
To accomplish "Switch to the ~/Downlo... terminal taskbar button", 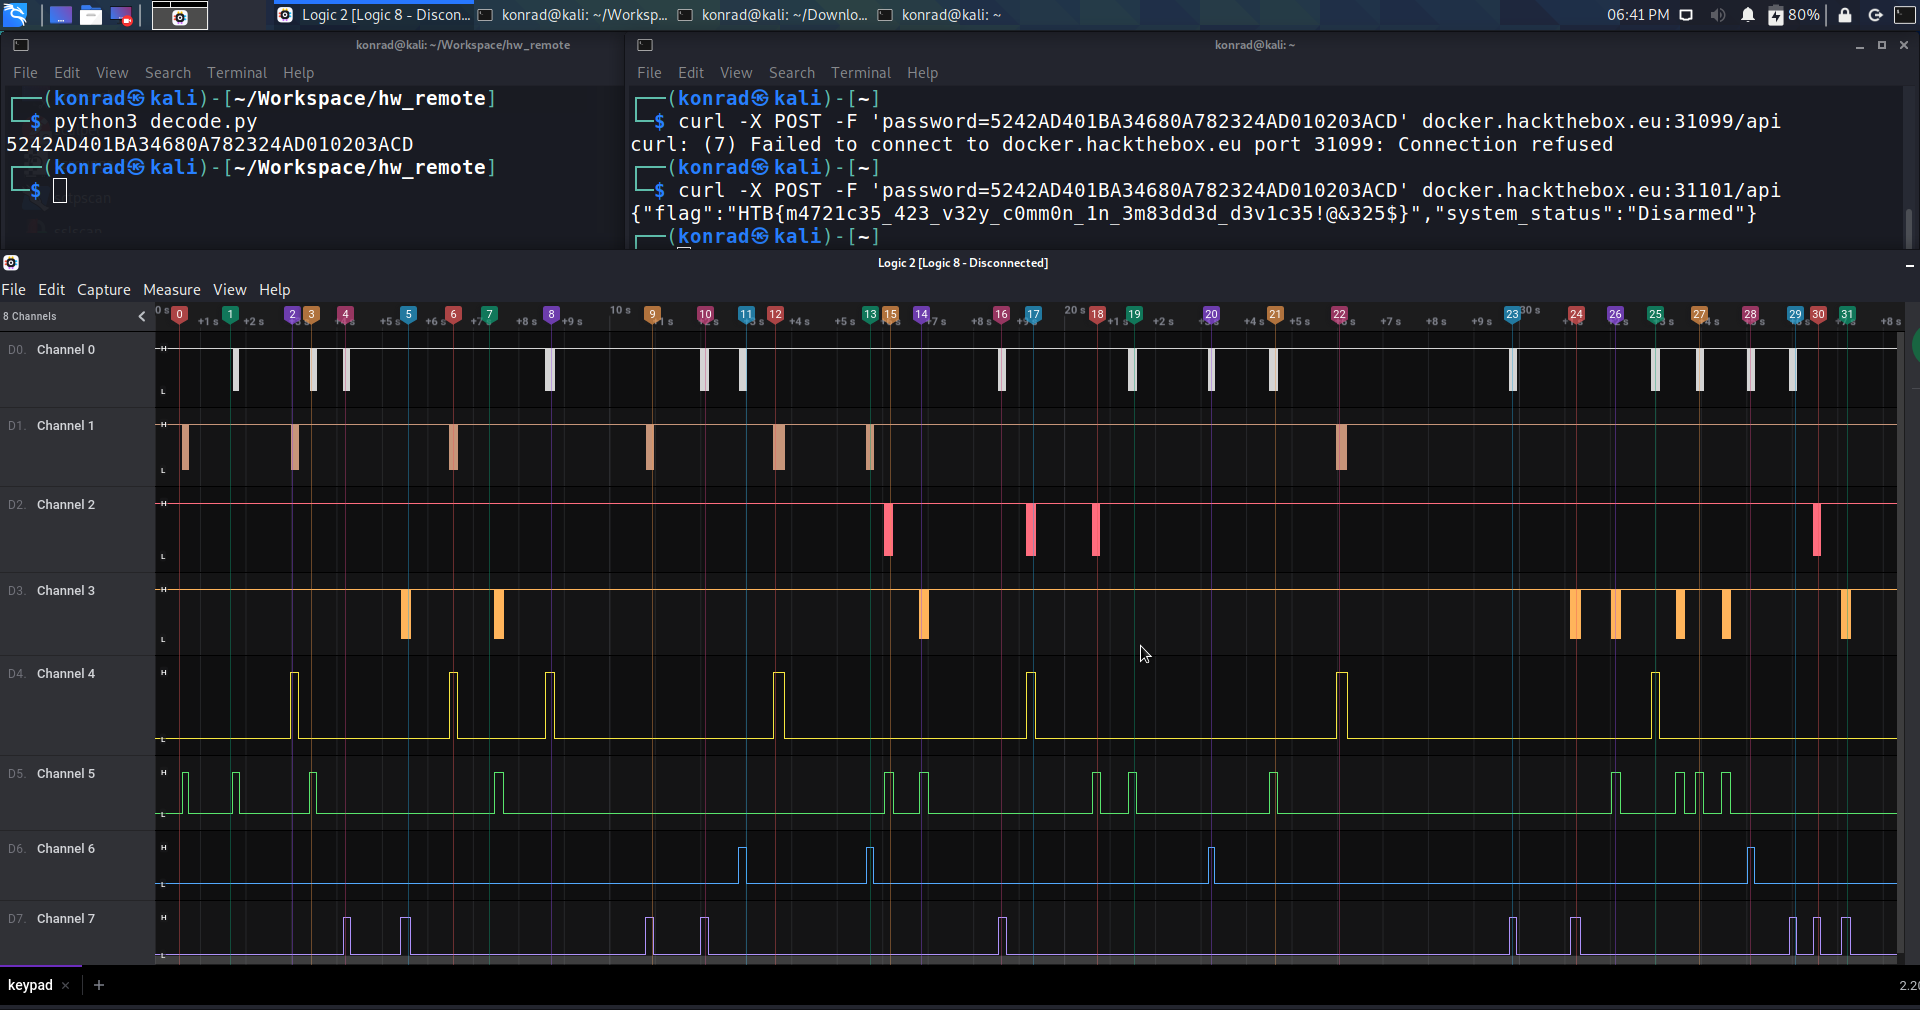I will point(774,15).
